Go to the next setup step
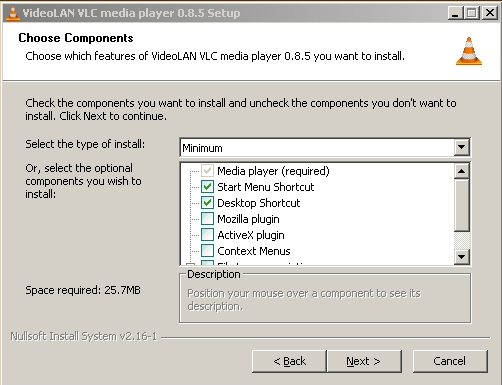This screenshot has height=385, width=502. pos(364,361)
